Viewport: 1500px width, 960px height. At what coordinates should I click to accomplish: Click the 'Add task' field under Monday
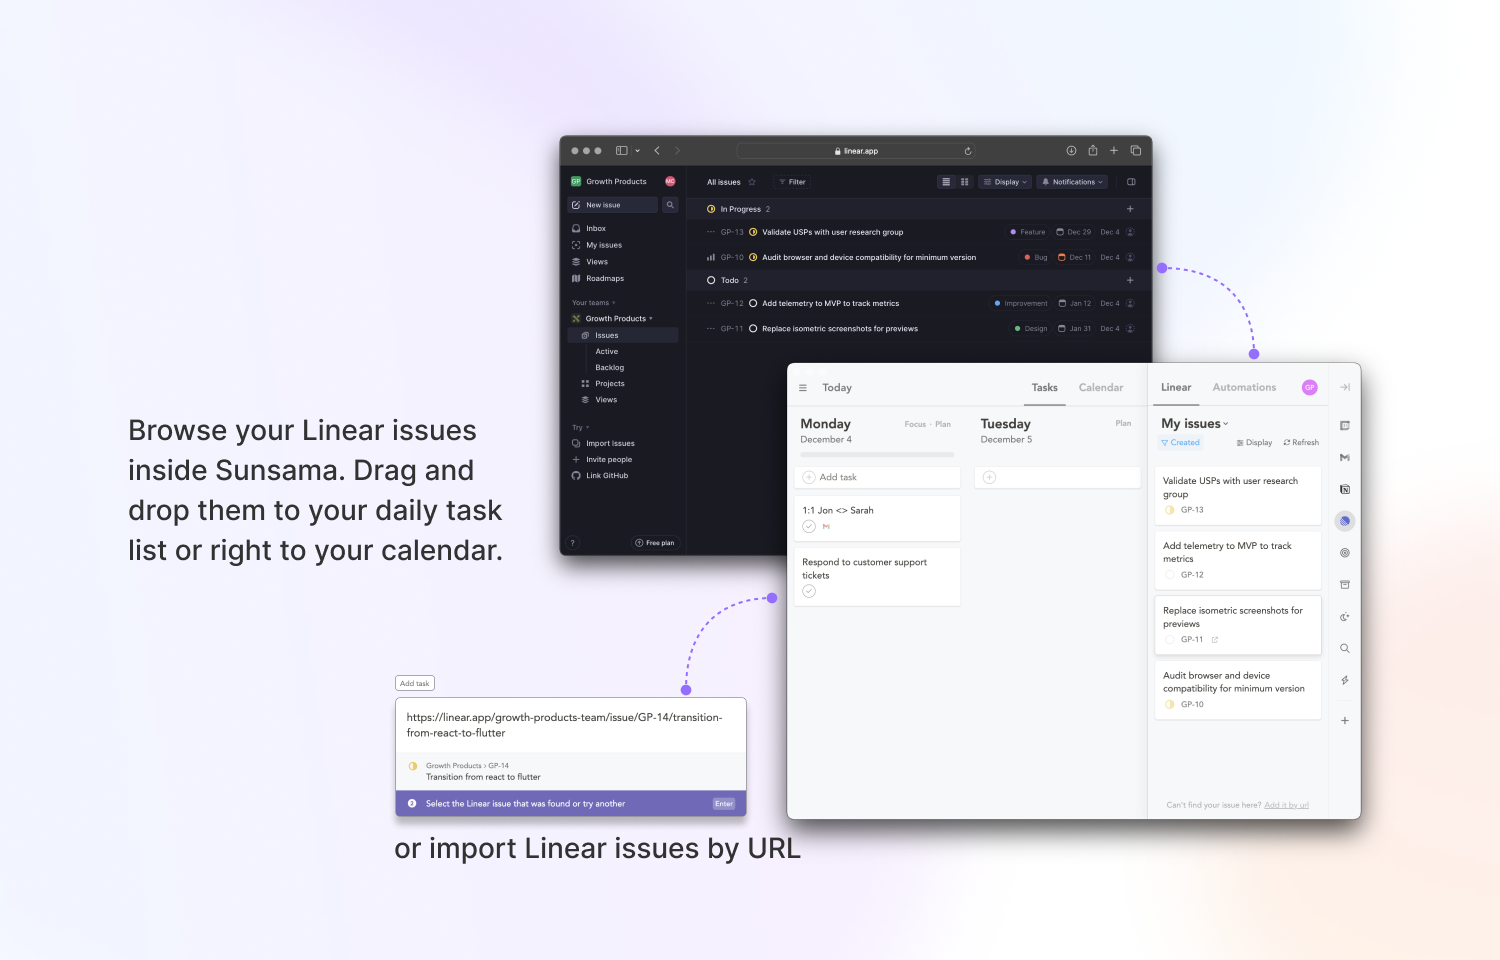[878, 478]
